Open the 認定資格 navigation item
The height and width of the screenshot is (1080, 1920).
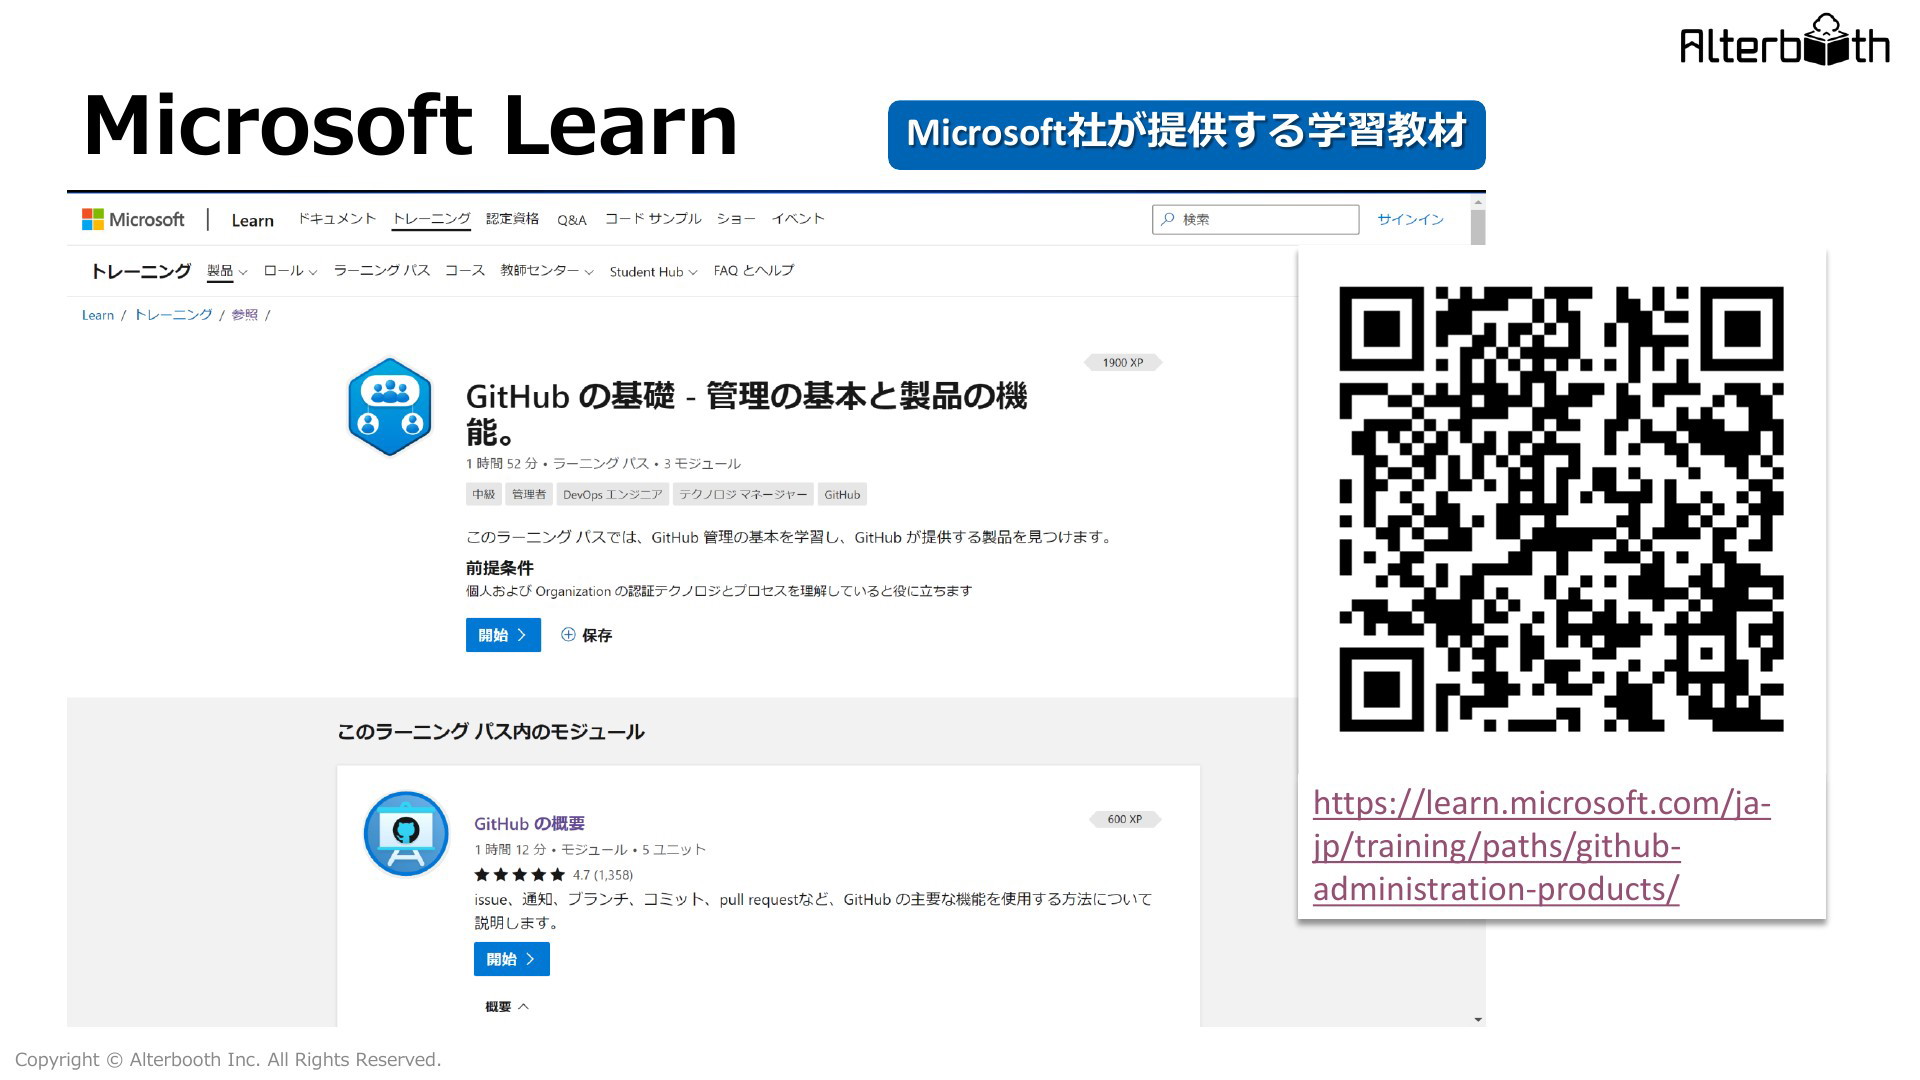(512, 218)
